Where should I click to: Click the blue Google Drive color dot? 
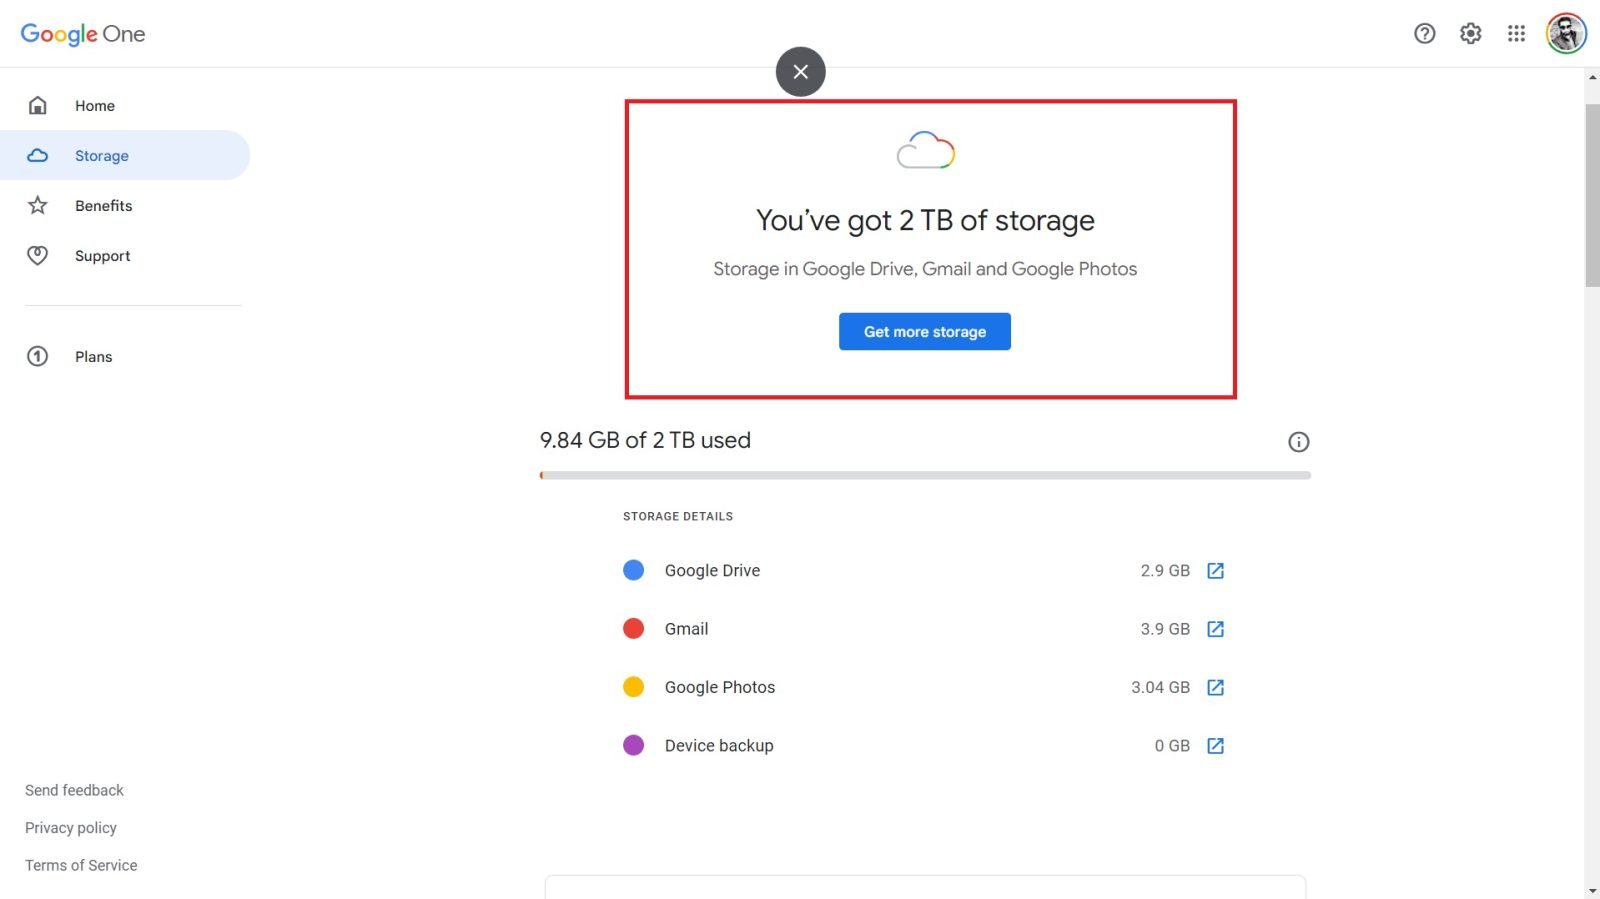tap(633, 570)
